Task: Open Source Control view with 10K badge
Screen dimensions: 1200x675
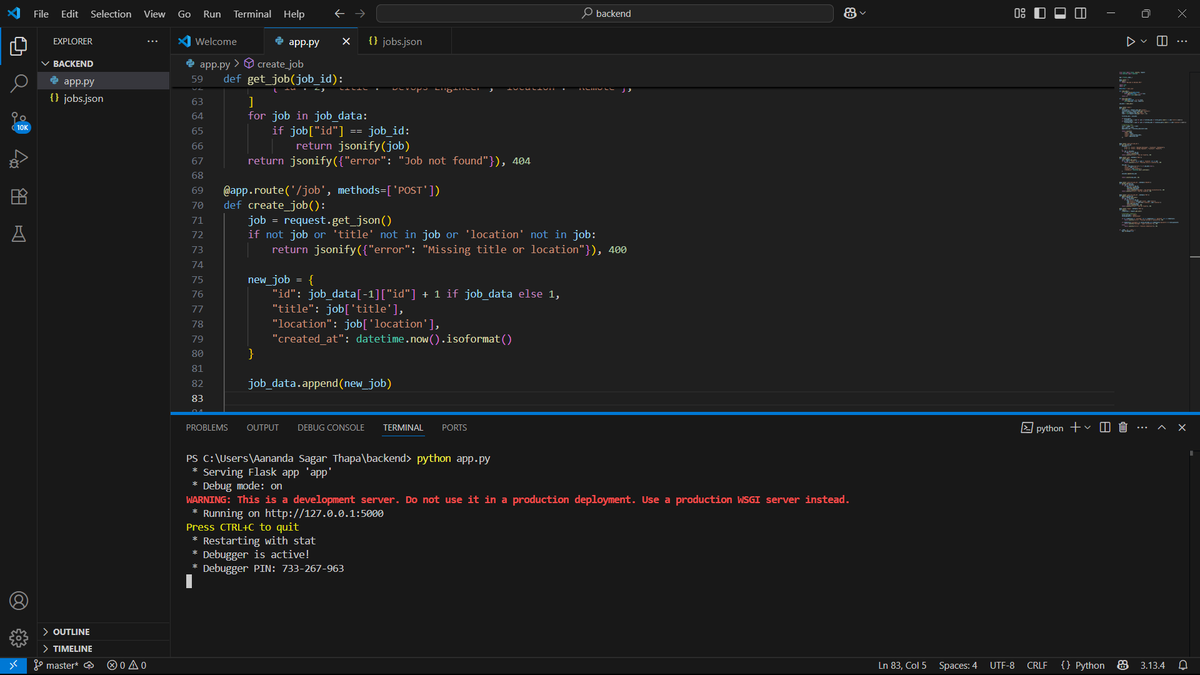Action: (19, 122)
